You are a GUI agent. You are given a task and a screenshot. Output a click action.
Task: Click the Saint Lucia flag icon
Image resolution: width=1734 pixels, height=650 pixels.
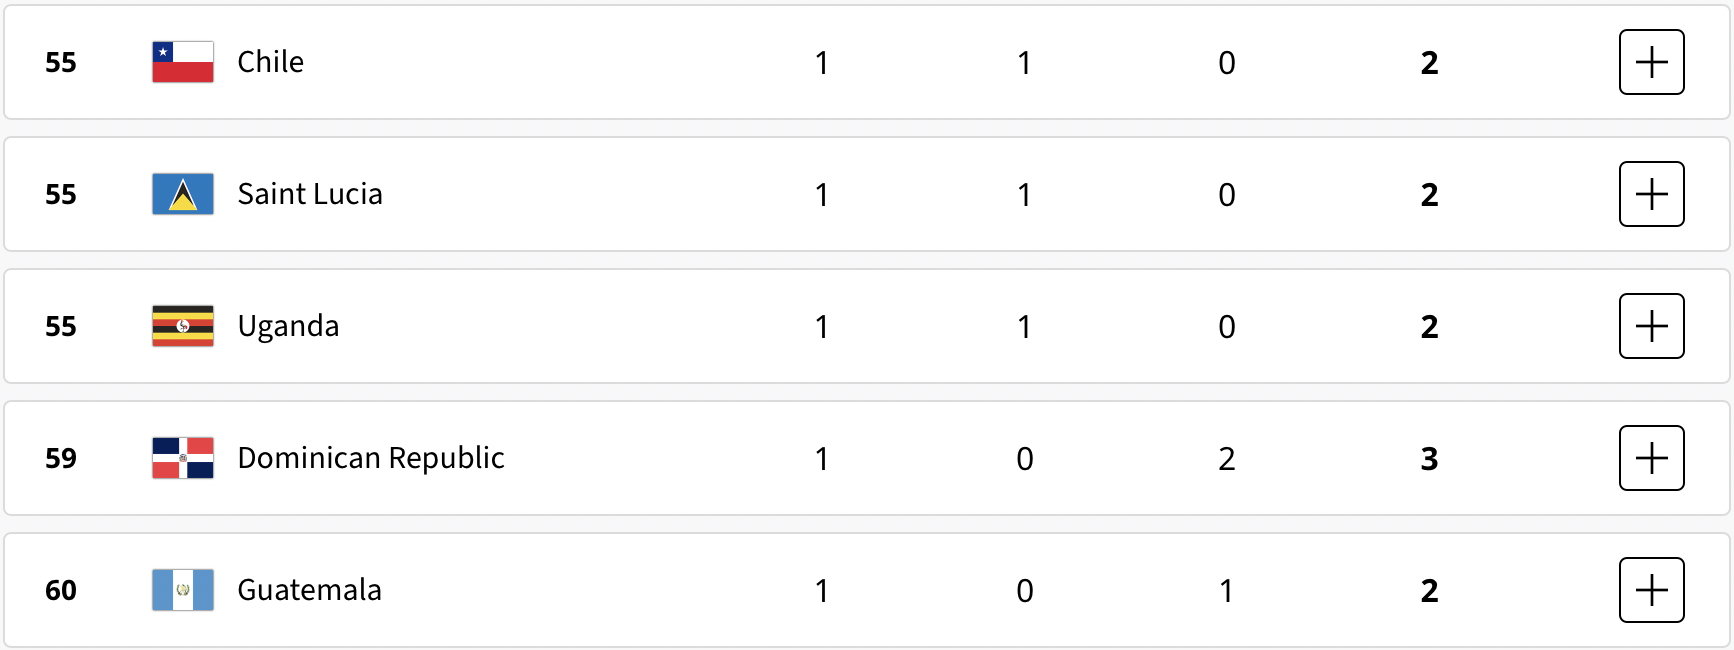coord(183,194)
